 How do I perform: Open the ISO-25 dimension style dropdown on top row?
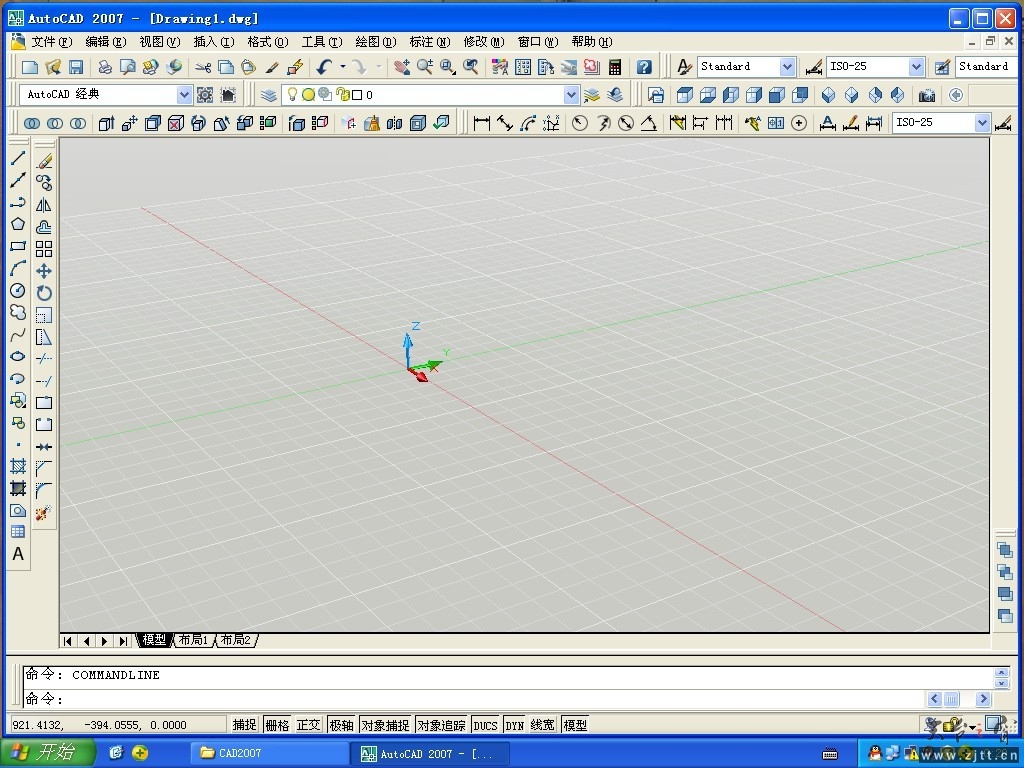tap(916, 67)
